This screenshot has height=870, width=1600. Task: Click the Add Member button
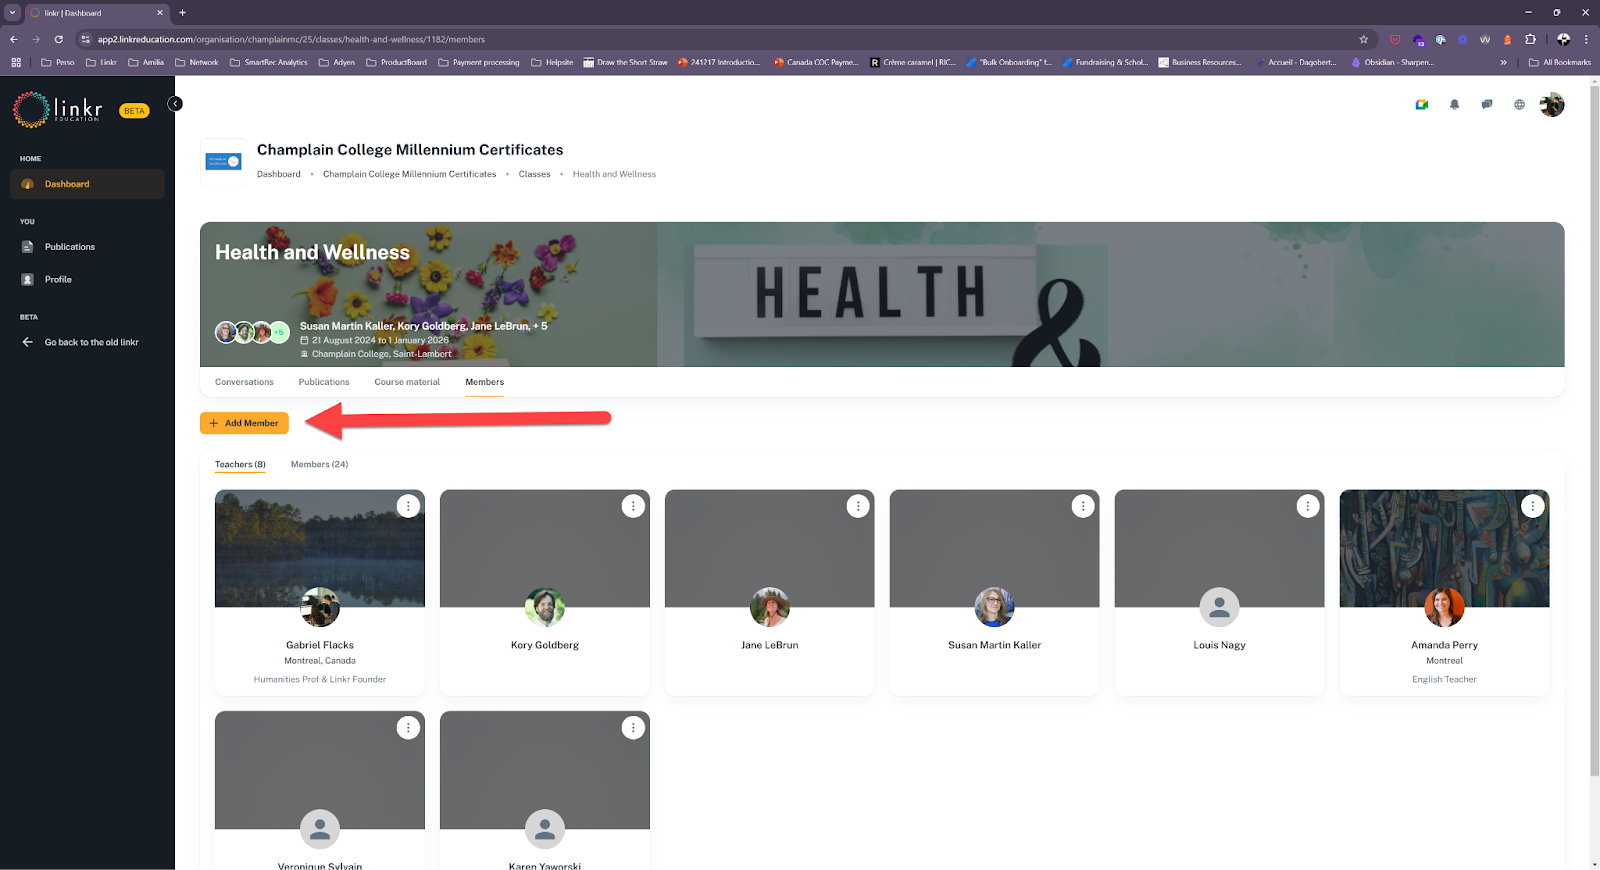click(244, 423)
